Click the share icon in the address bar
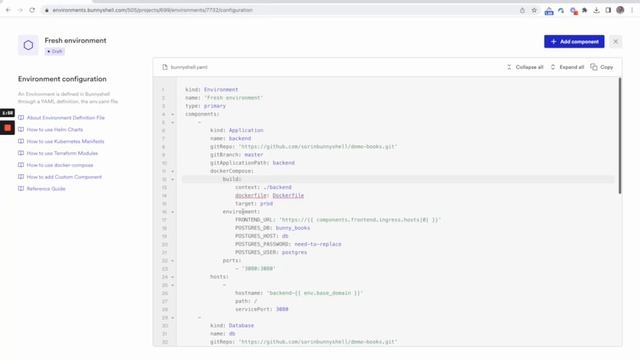This screenshot has width=640, height=360. (x=522, y=10)
